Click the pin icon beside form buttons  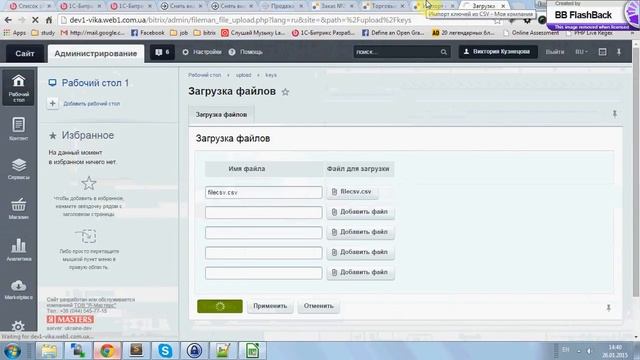click(608, 308)
